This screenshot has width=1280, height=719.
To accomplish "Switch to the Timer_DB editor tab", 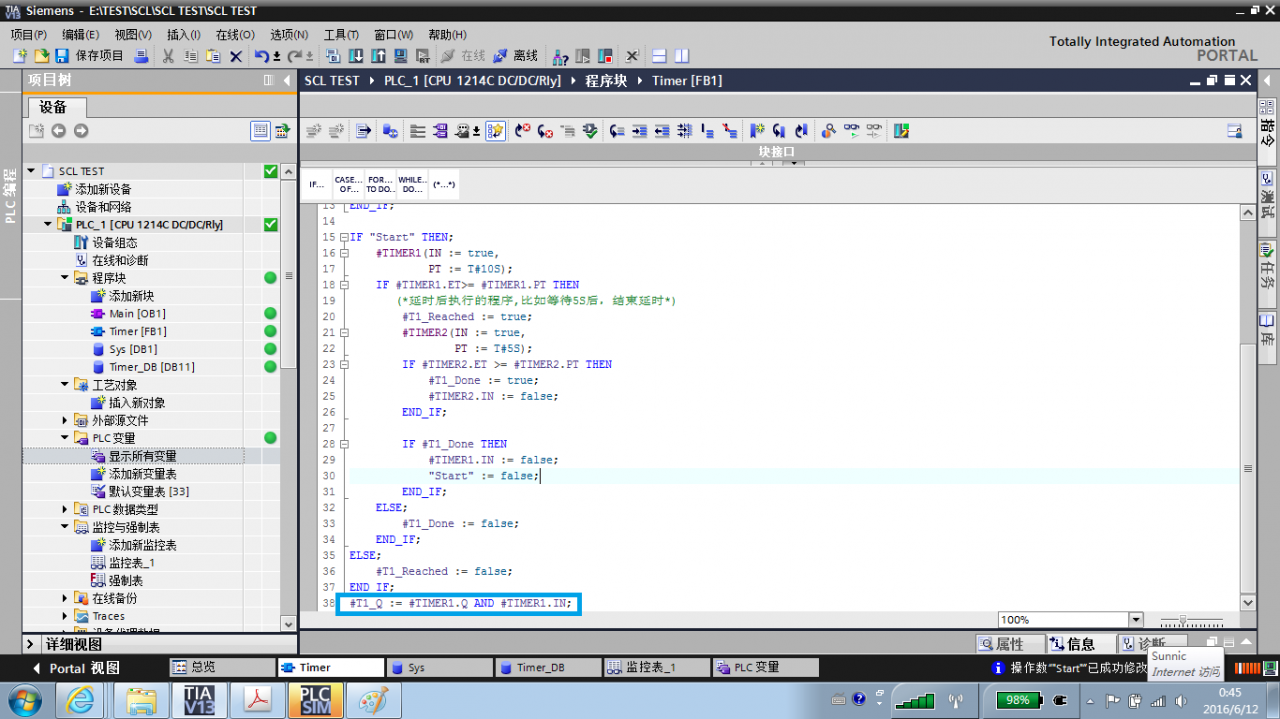I will 548,667.
